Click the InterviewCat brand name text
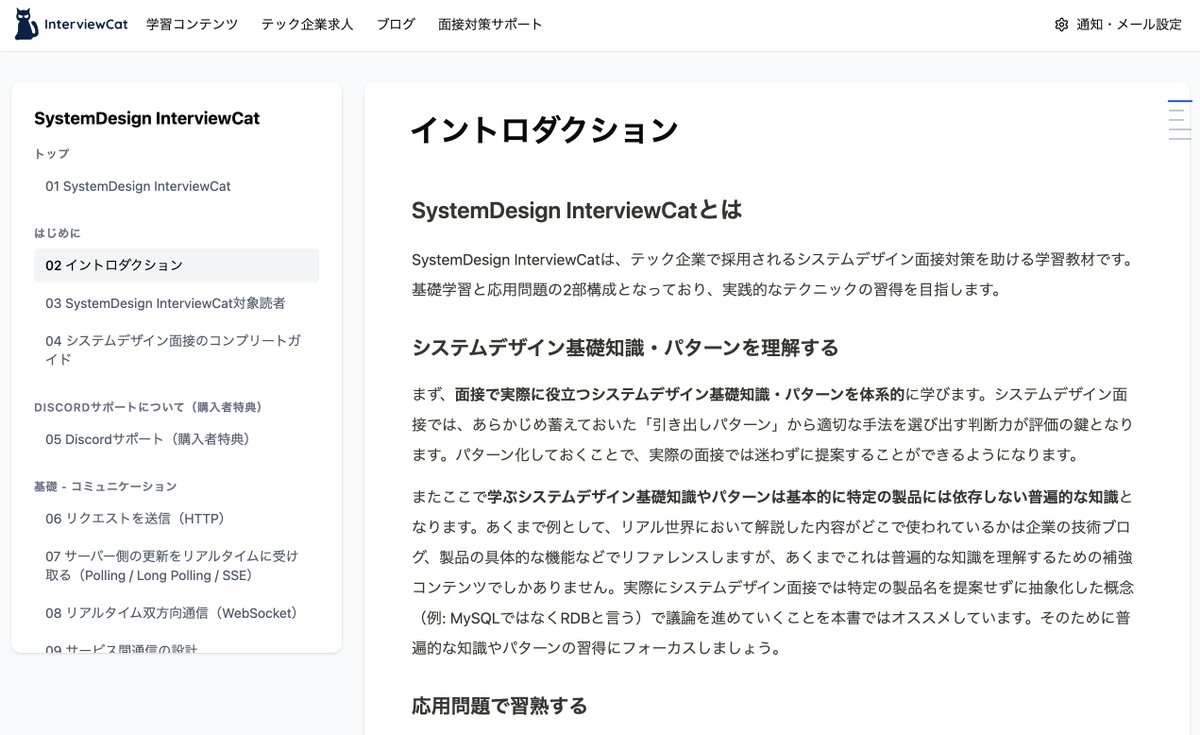Viewport: 1200px width, 735px height. pos(86,25)
